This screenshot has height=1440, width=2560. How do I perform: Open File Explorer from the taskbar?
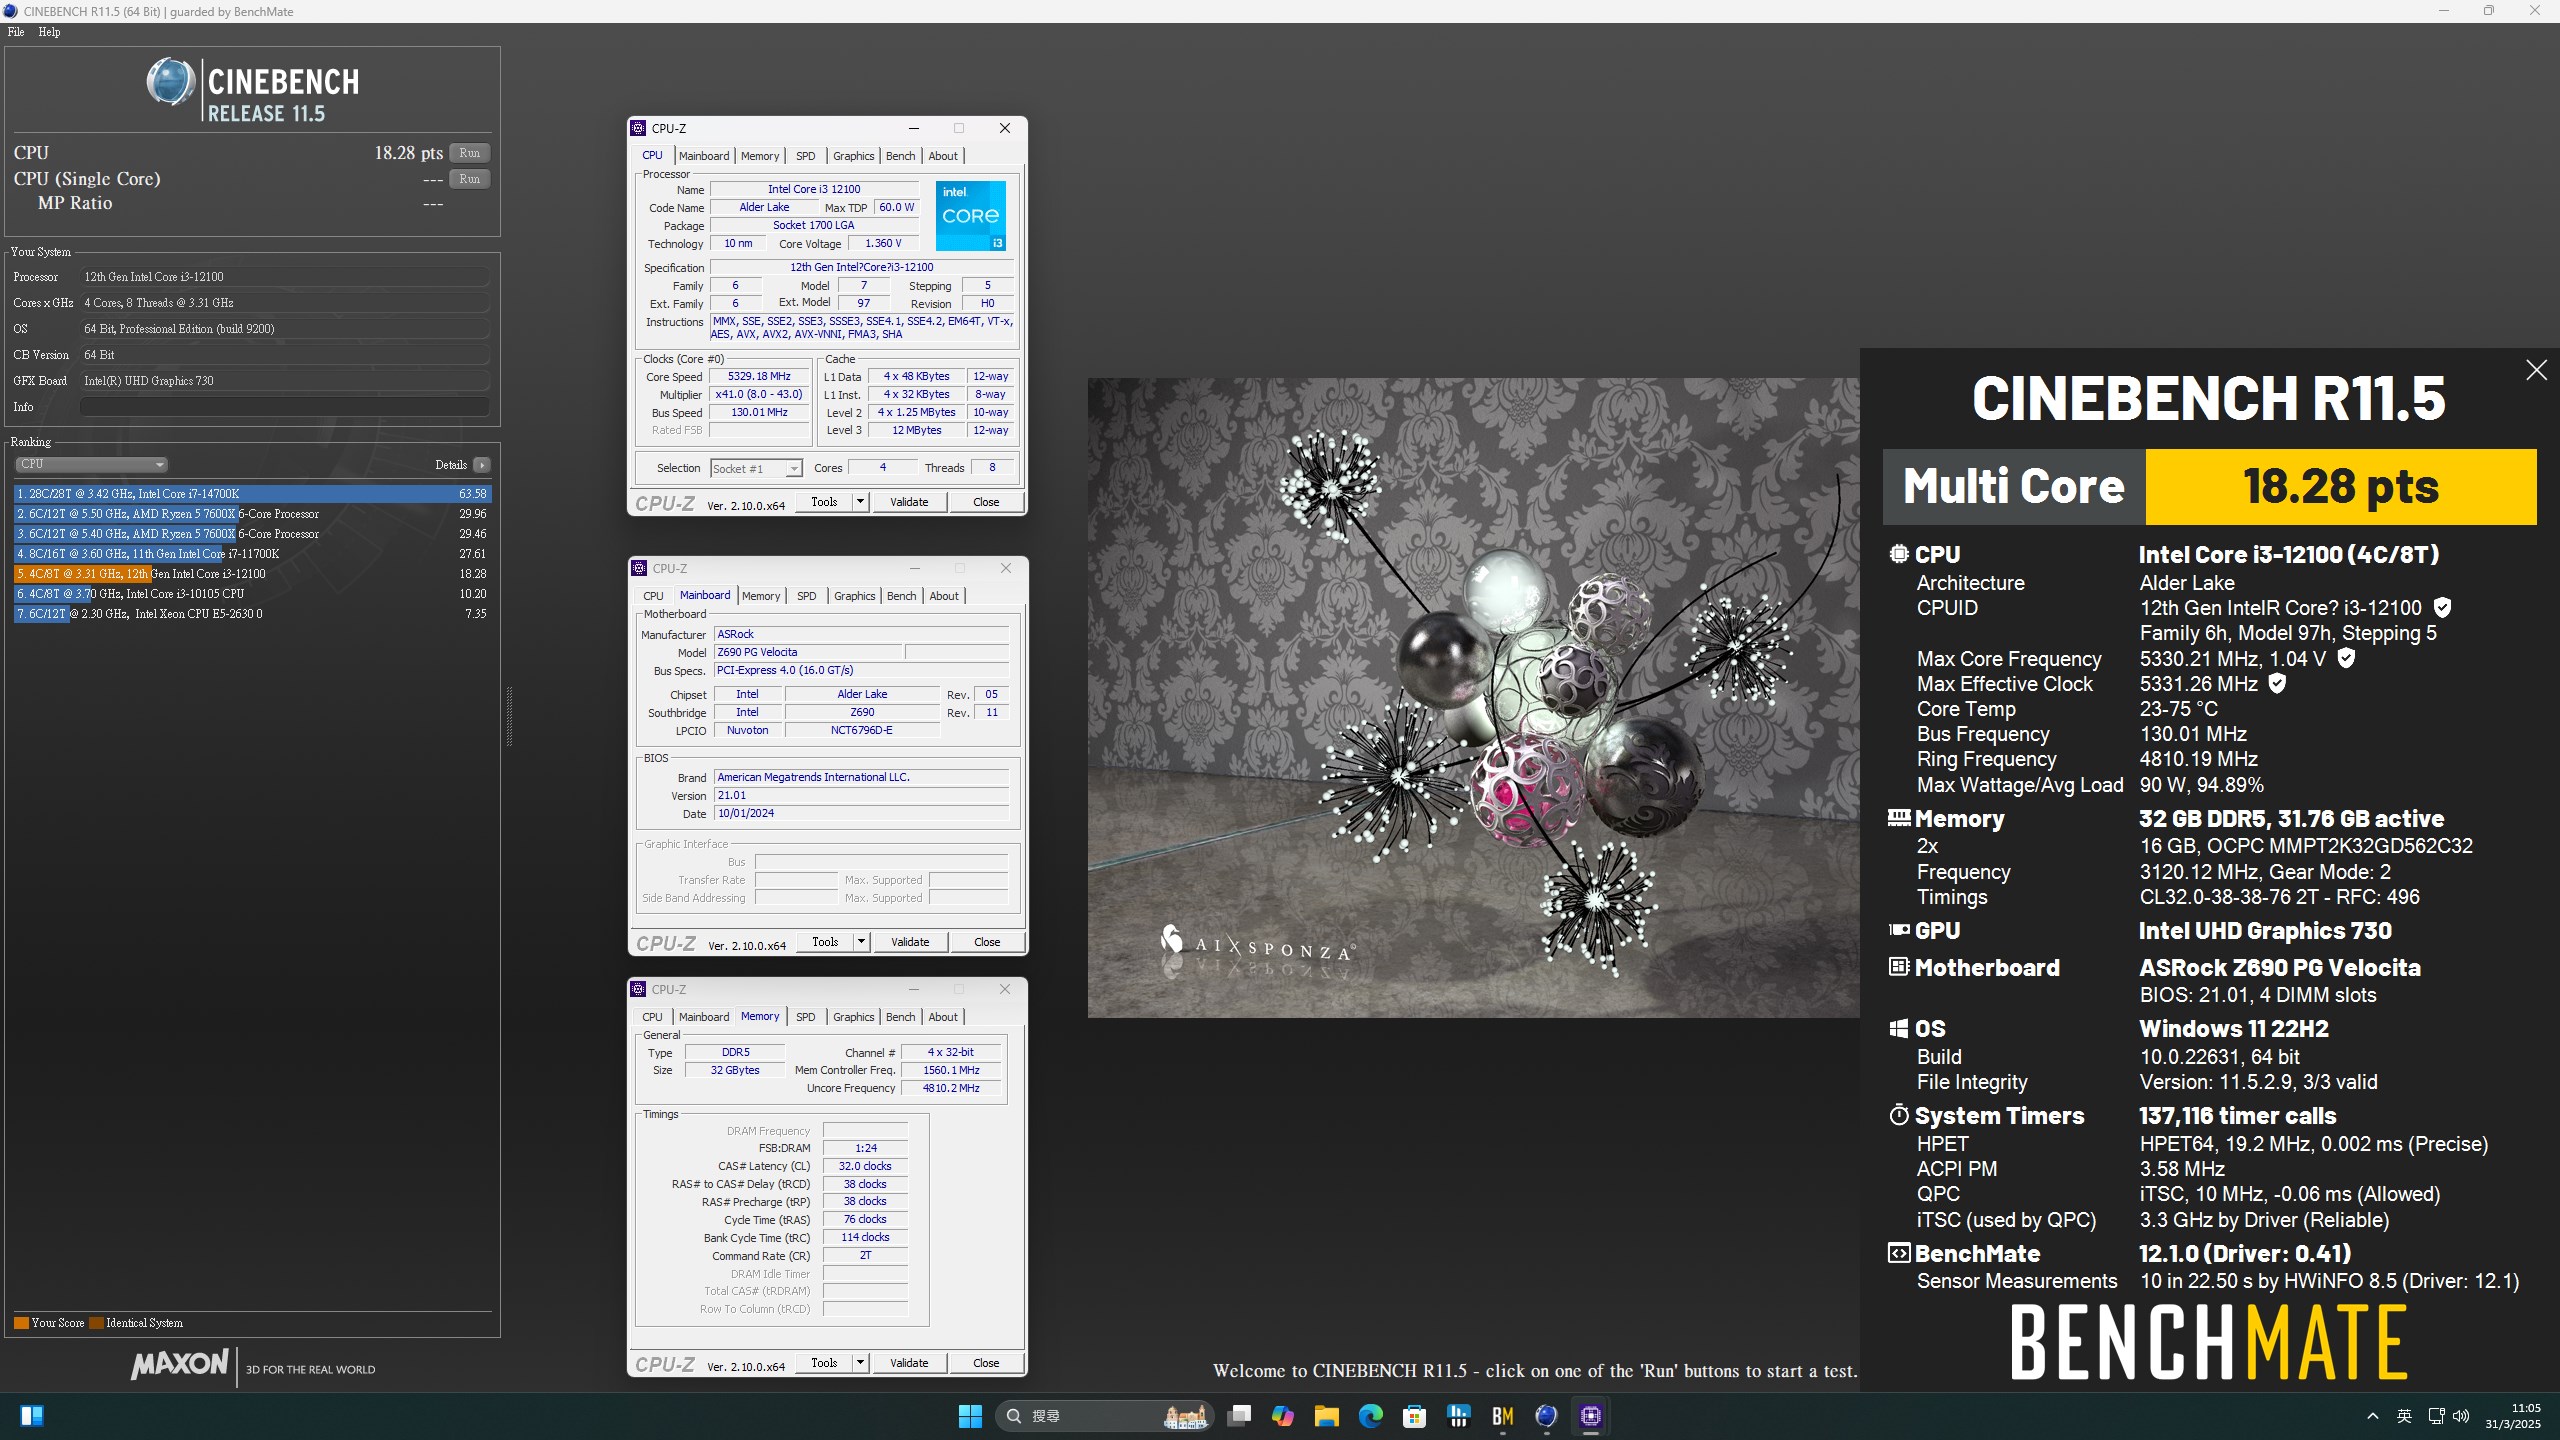click(x=1327, y=1416)
